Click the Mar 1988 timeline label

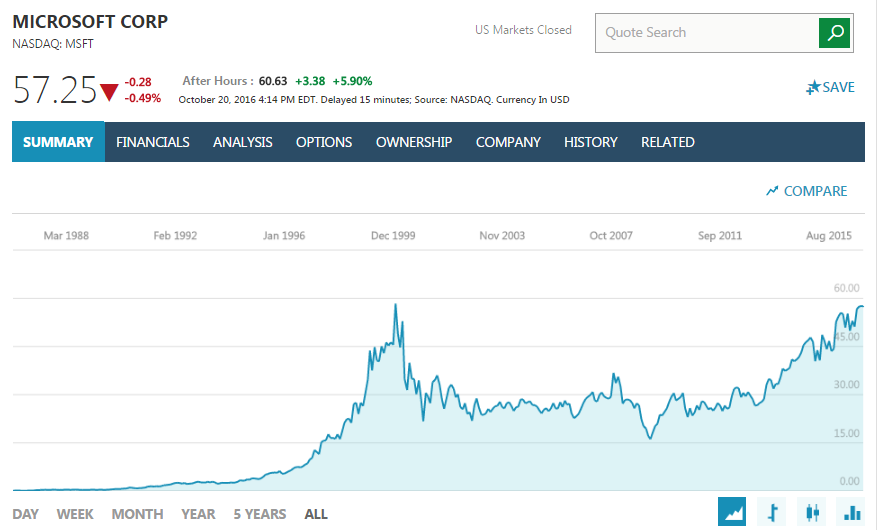pyautogui.click(x=66, y=235)
